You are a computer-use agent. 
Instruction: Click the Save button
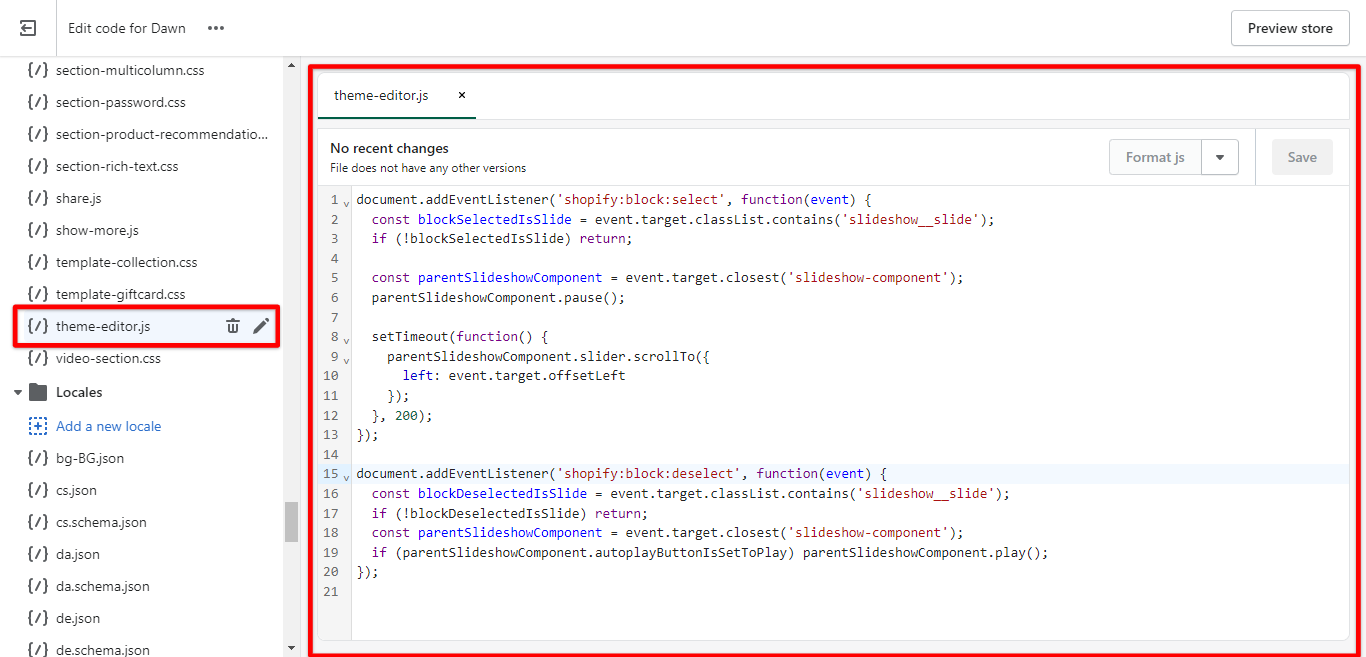tap(1302, 157)
